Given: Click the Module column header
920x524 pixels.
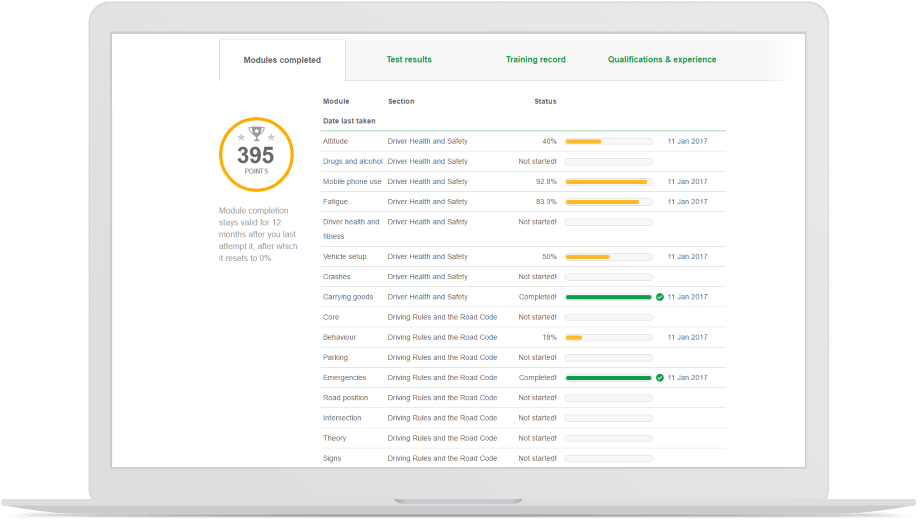Looking at the screenshot, I should 336,102.
